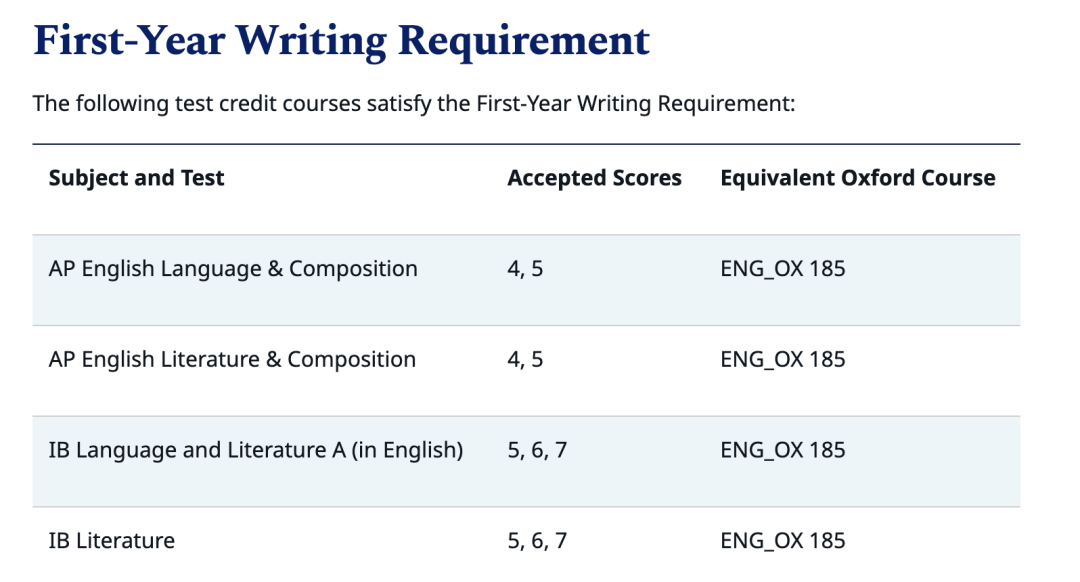Click the 5, 6, 7 score for IB Language and Literature

pyautogui.click(x=537, y=450)
